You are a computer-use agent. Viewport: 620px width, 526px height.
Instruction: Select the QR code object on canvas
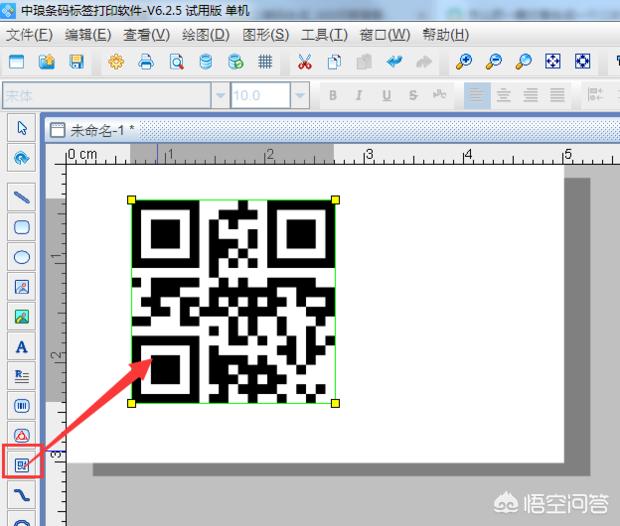point(233,301)
